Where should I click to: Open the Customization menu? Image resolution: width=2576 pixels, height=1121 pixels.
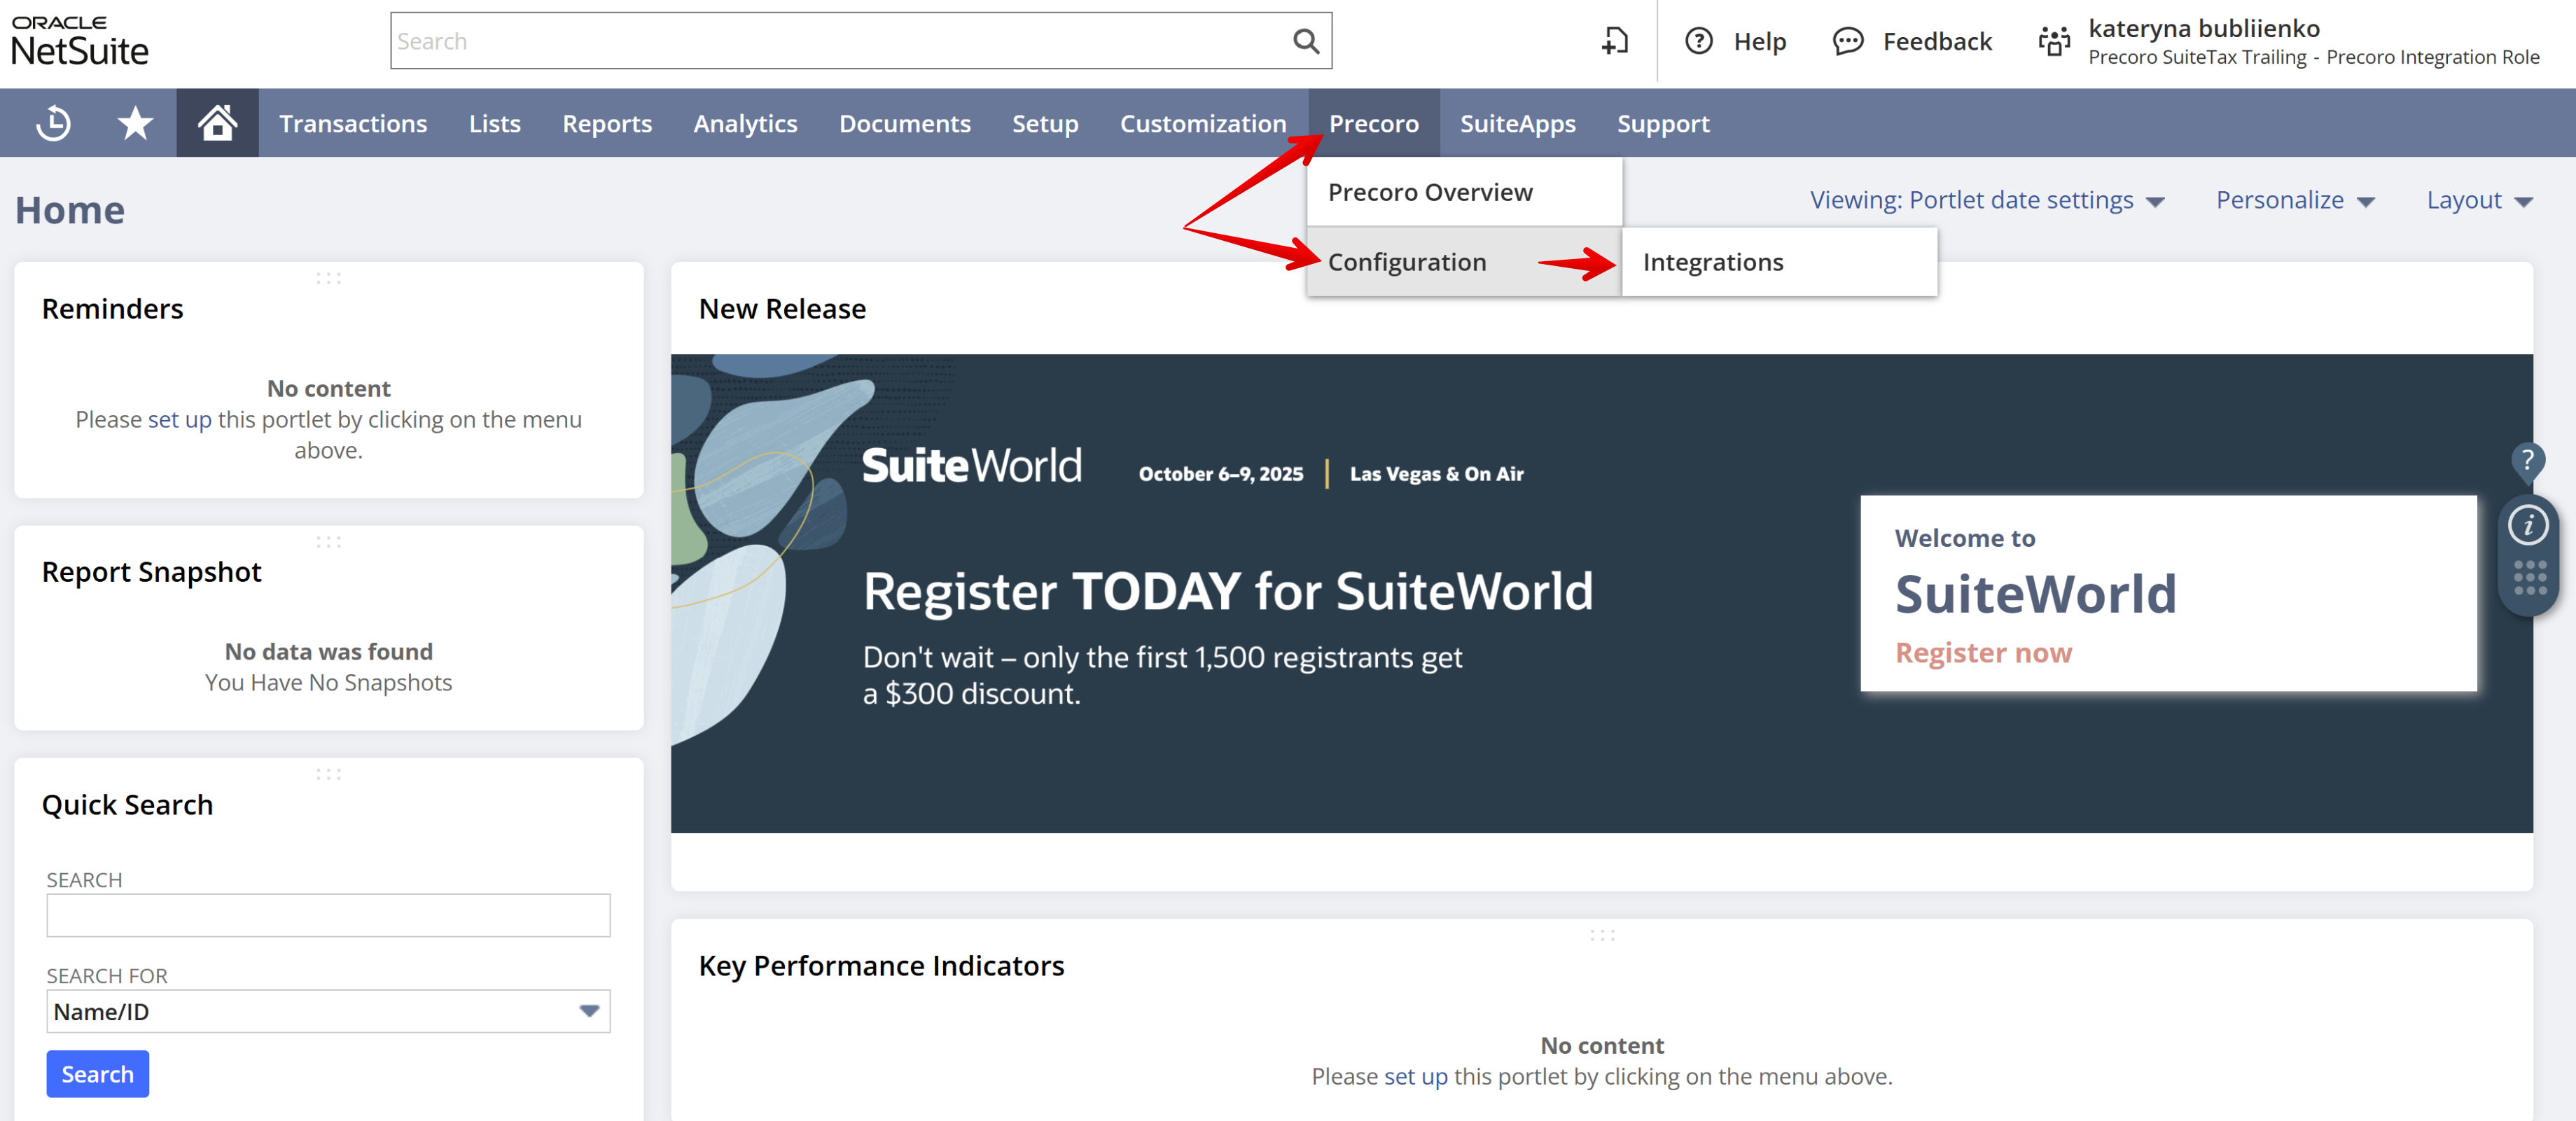click(x=1203, y=123)
